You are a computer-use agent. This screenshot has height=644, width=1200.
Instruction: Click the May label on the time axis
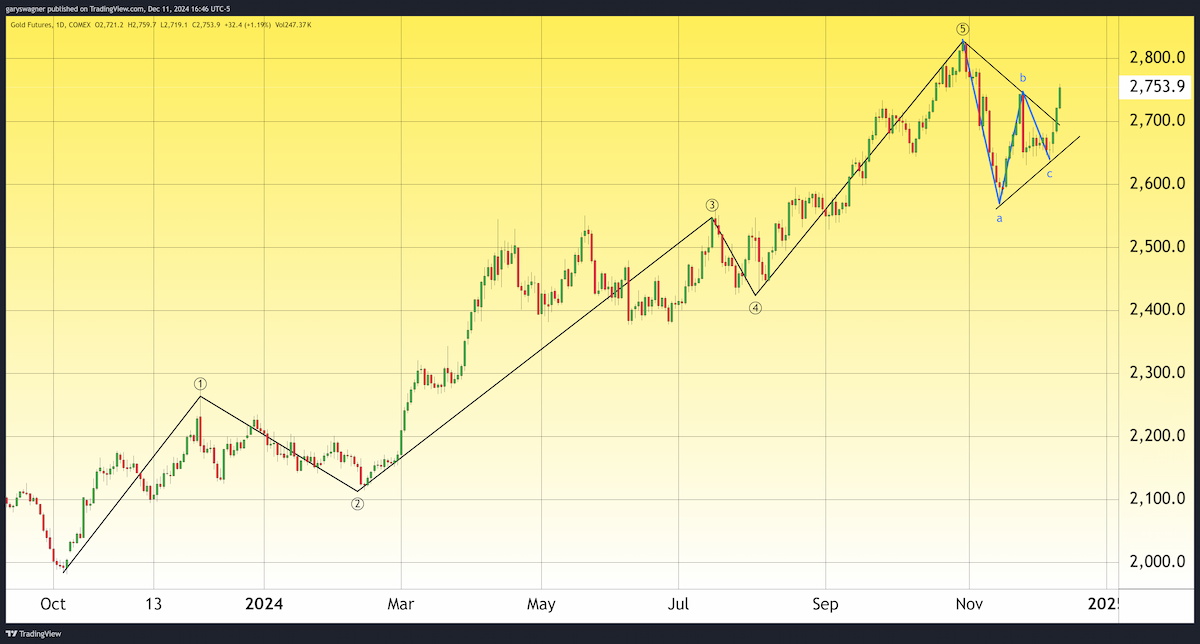(x=541, y=604)
